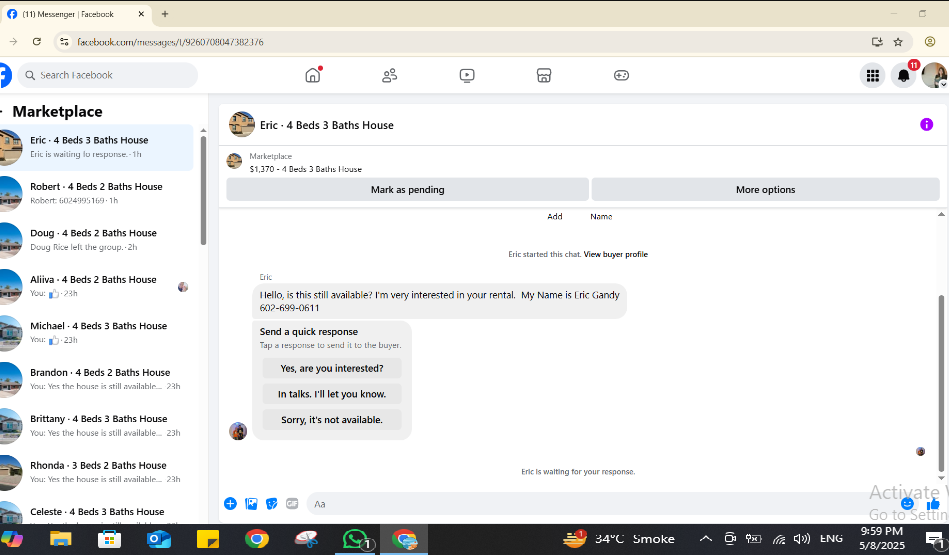Open the ENG language indicator

point(831,538)
